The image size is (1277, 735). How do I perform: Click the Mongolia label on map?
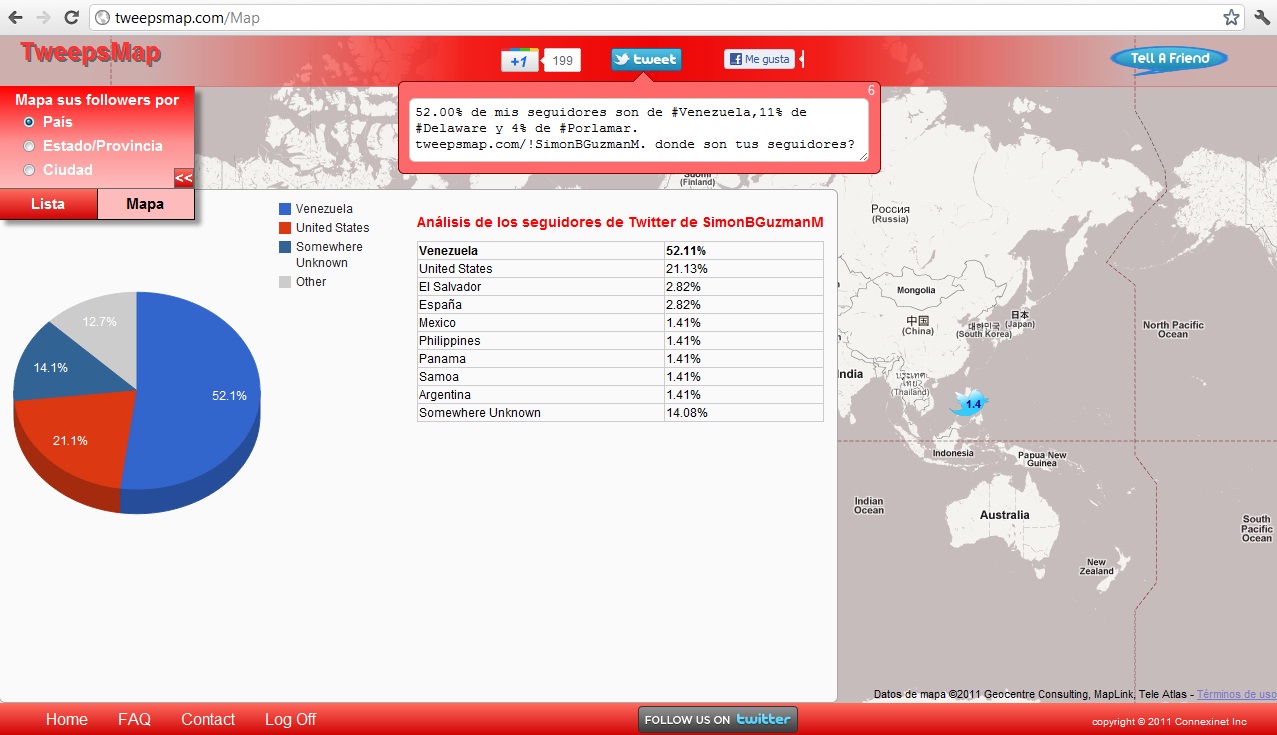pyautogui.click(x=916, y=290)
